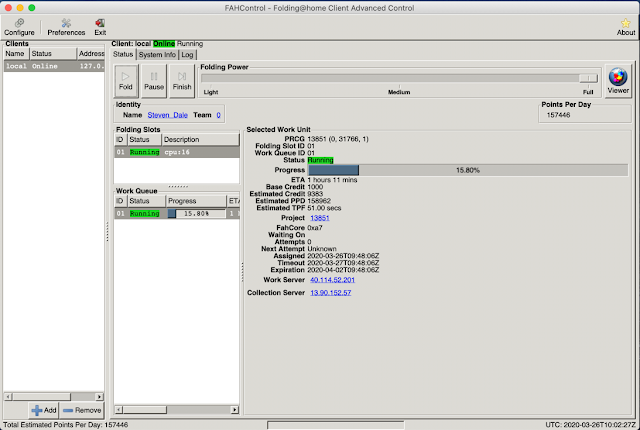Screen dimensions: 640x430
Task: Select work queue row 01 Running
Action: pyautogui.click(x=177, y=213)
